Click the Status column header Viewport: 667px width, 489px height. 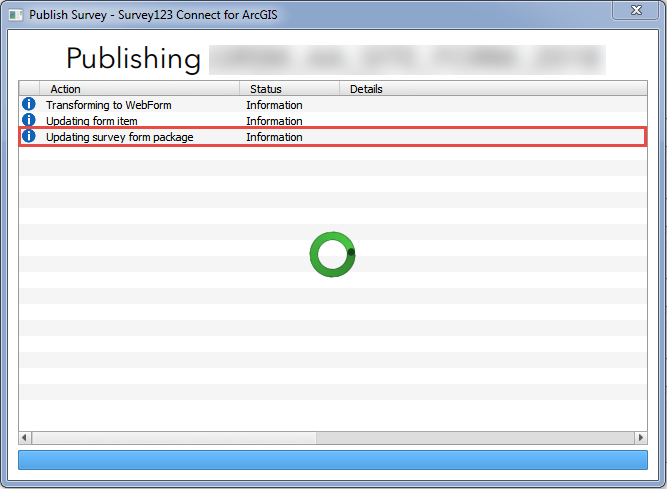[x=289, y=89]
